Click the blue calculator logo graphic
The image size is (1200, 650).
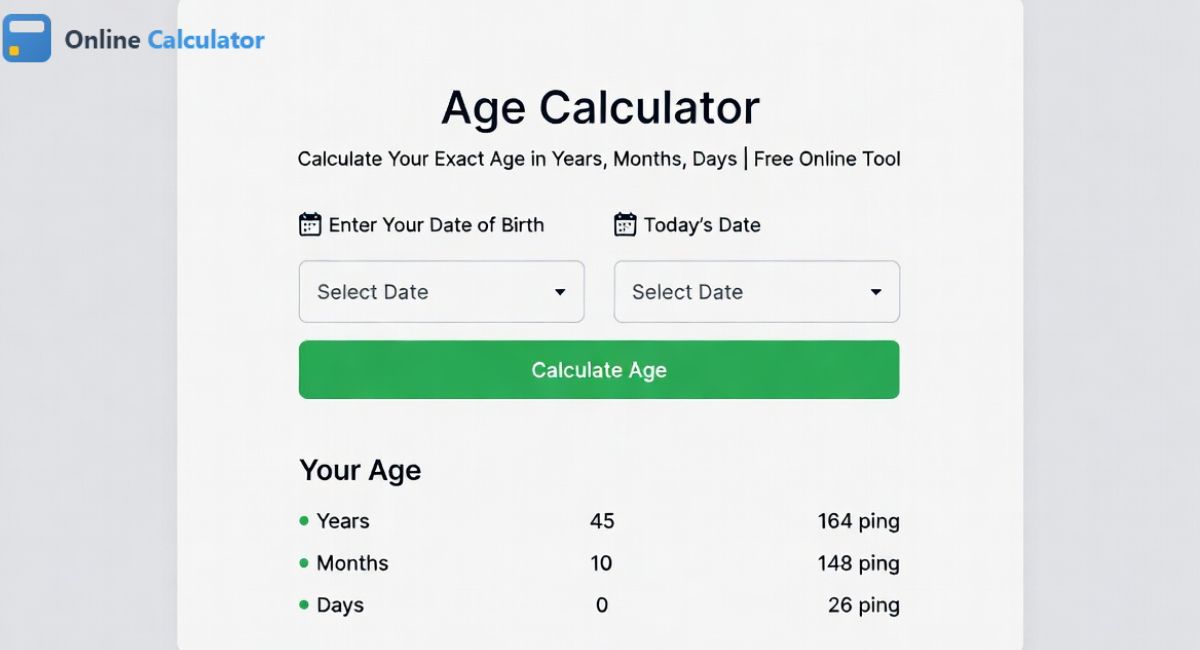[x=26, y=38]
